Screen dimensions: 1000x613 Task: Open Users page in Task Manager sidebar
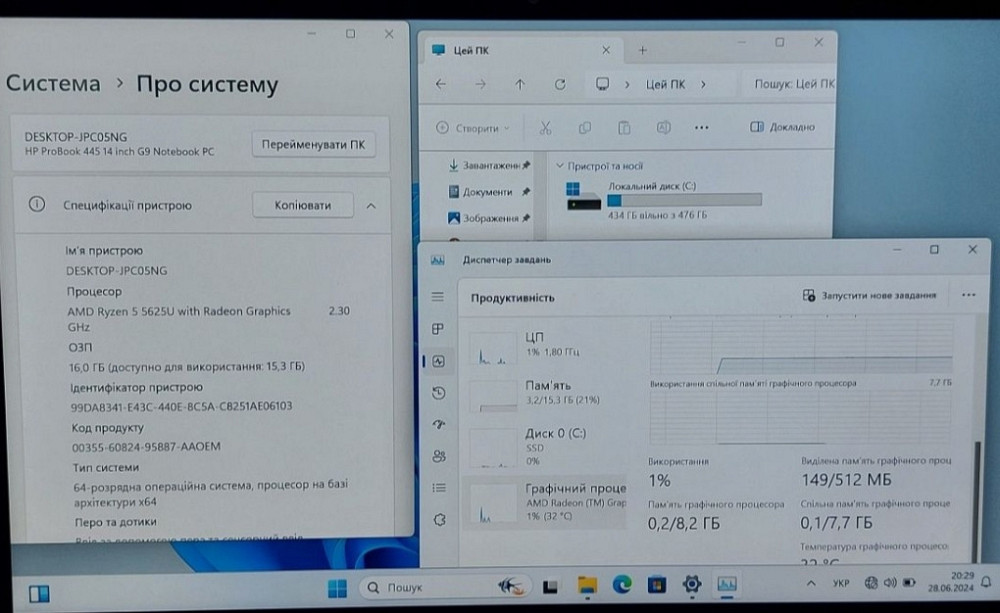pyautogui.click(x=438, y=456)
